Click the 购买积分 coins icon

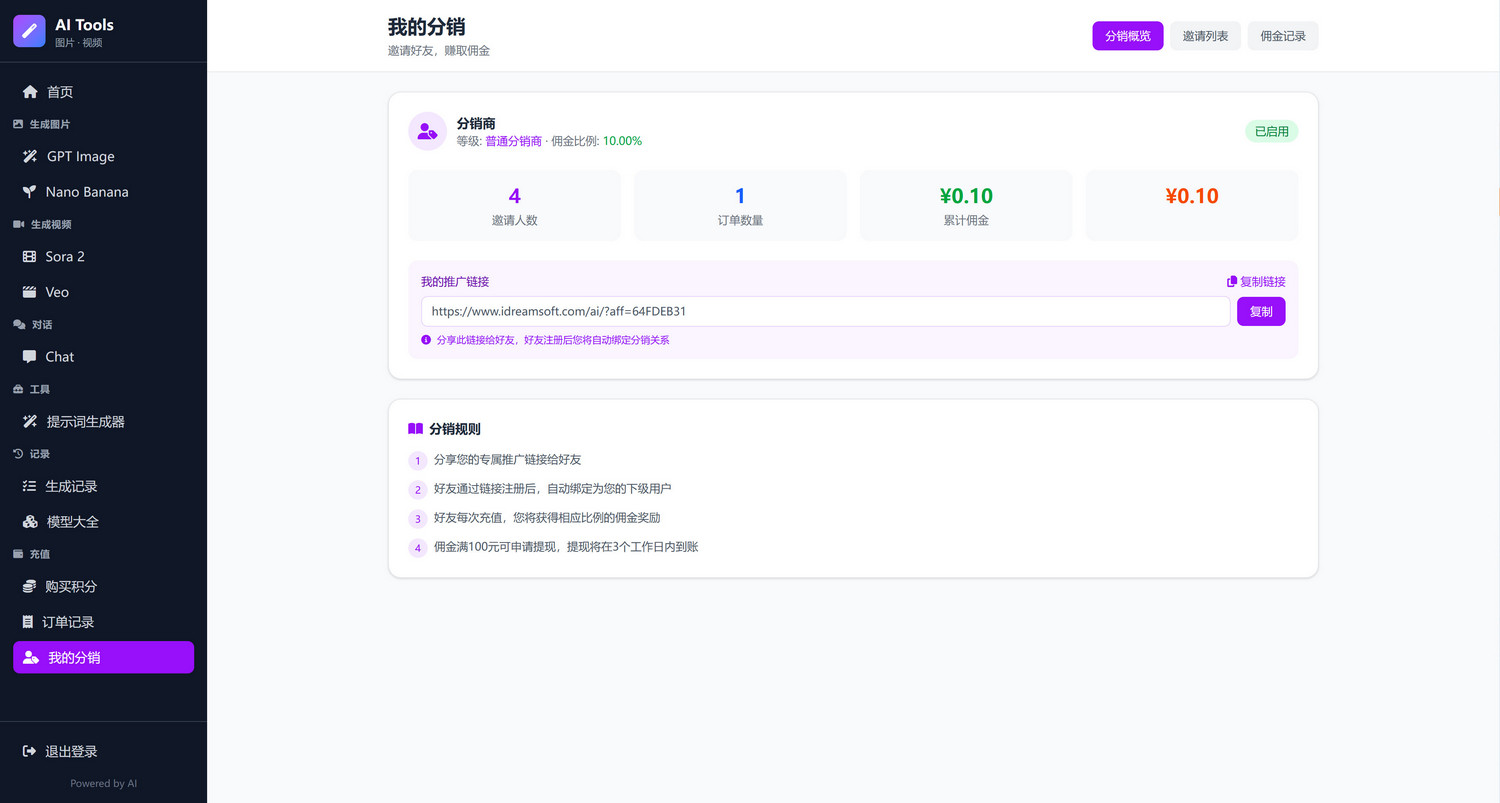coord(29,587)
